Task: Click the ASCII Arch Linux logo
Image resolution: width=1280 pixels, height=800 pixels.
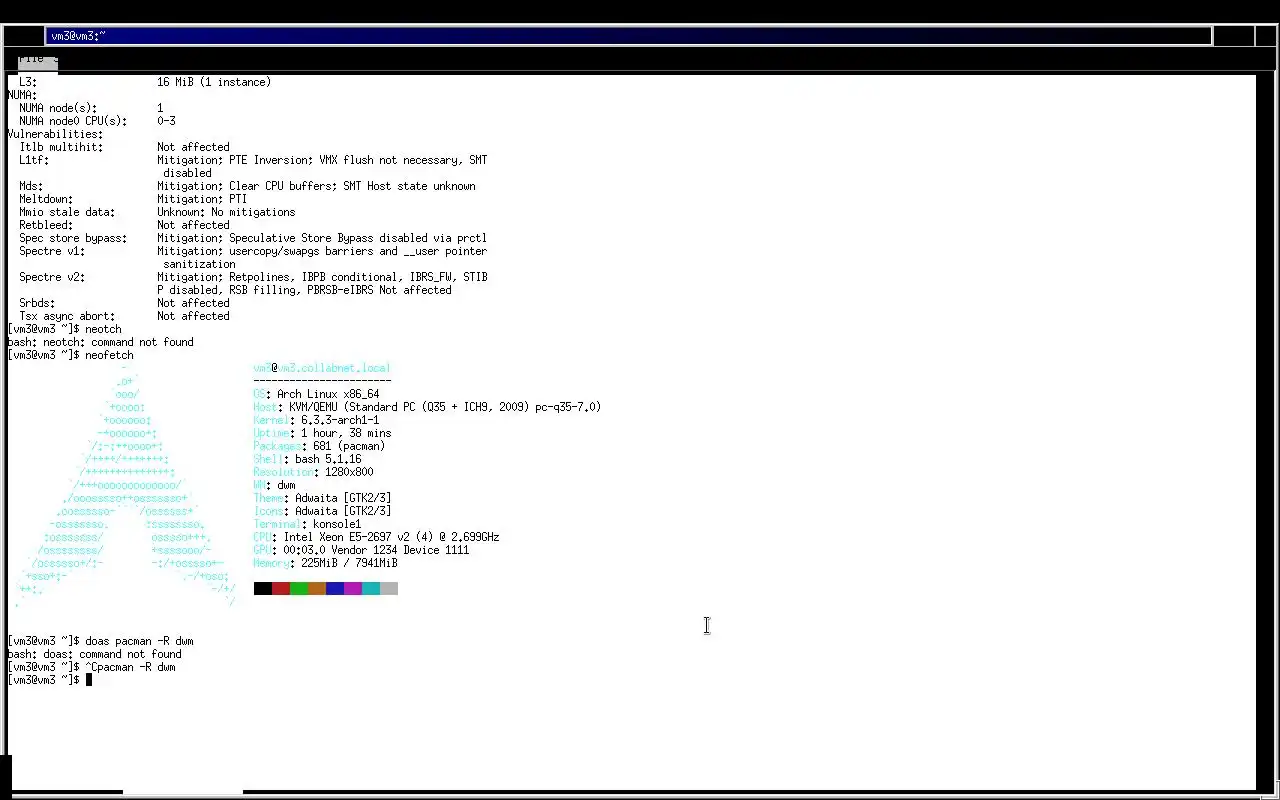Action: click(126, 485)
